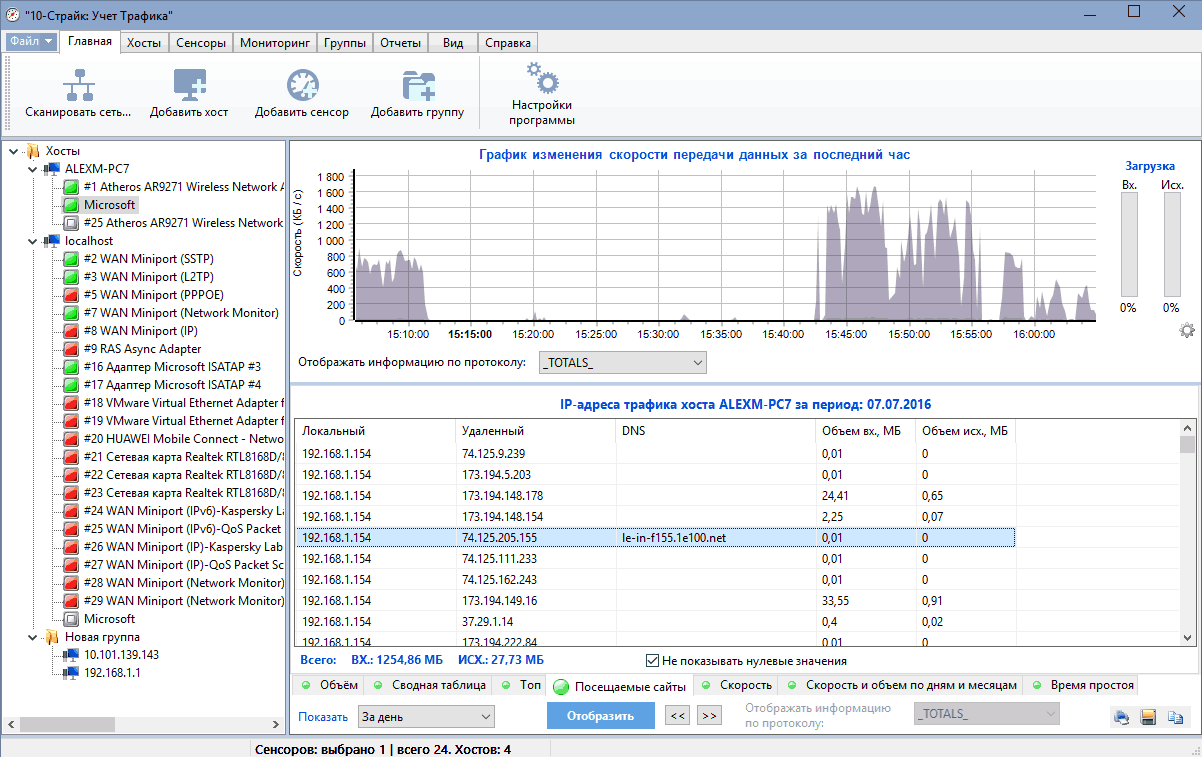Click the Объем вх., МБ column header
This screenshot has height=757, width=1202.
[x=865, y=431]
